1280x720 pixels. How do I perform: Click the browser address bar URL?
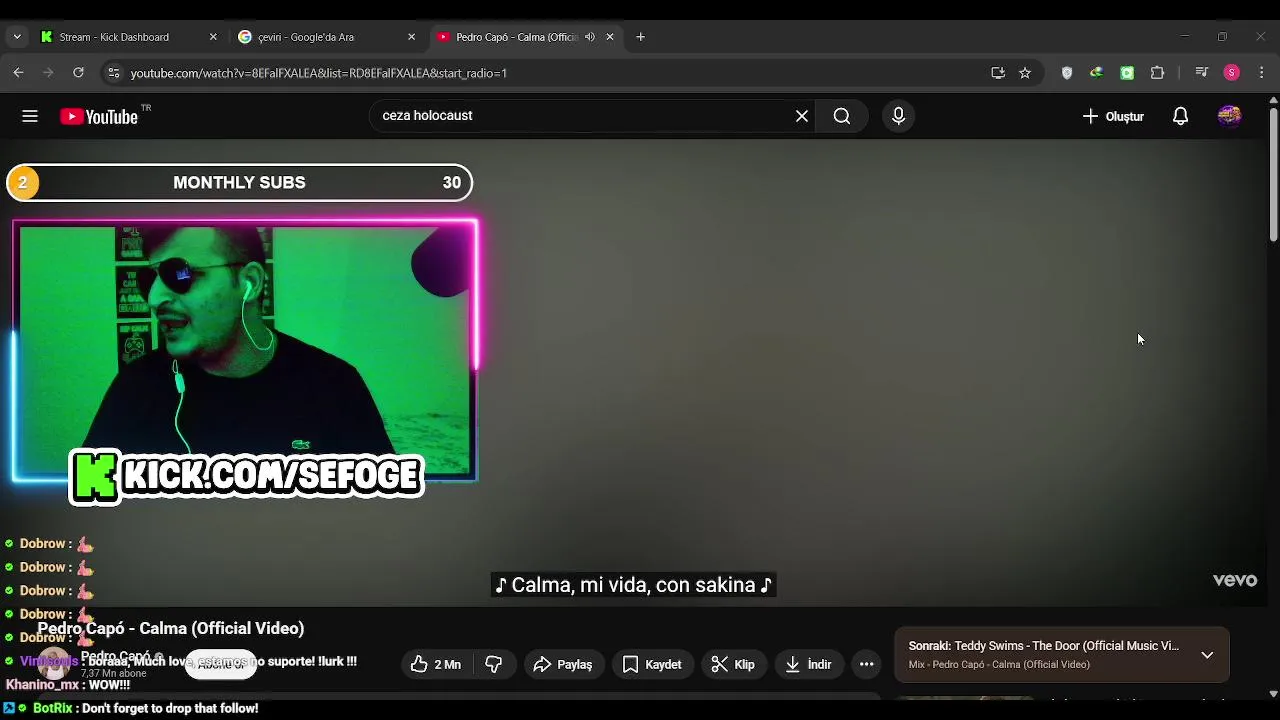[x=318, y=73]
